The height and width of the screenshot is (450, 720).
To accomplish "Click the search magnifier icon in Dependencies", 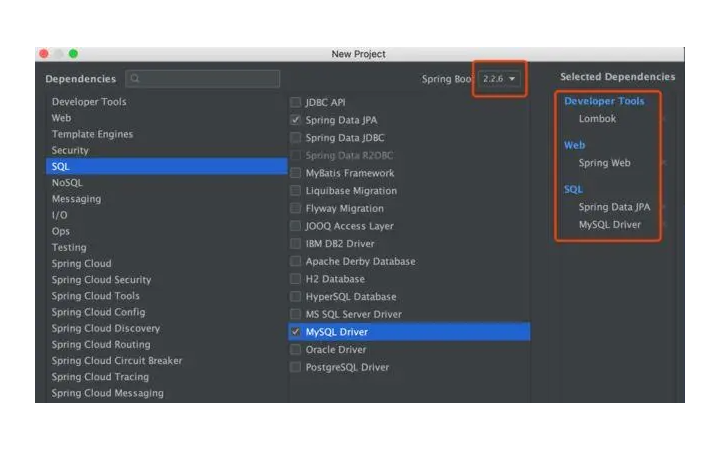I will 134,78.
